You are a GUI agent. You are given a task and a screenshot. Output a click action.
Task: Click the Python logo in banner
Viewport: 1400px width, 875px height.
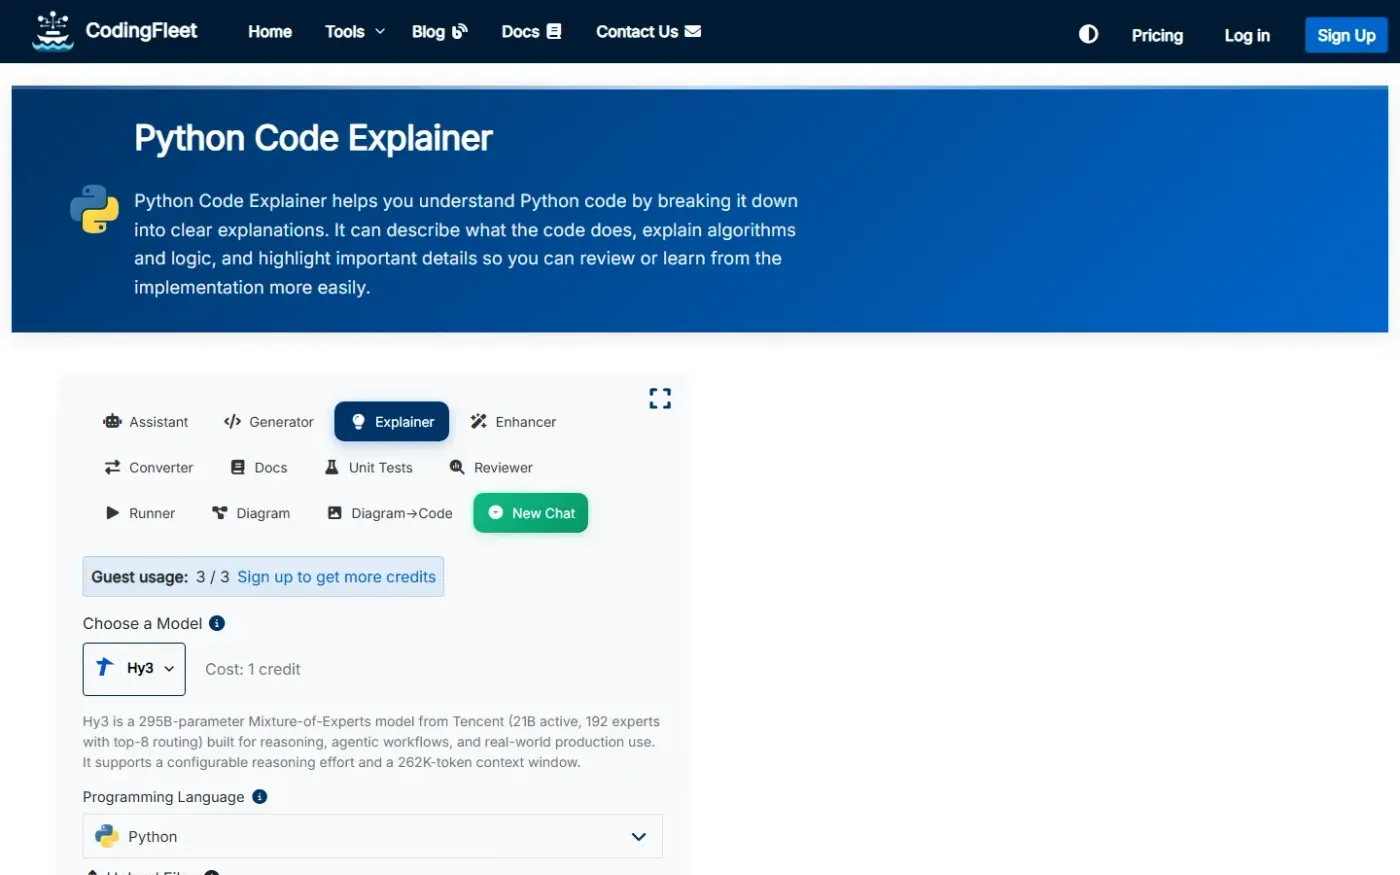point(95,209)
